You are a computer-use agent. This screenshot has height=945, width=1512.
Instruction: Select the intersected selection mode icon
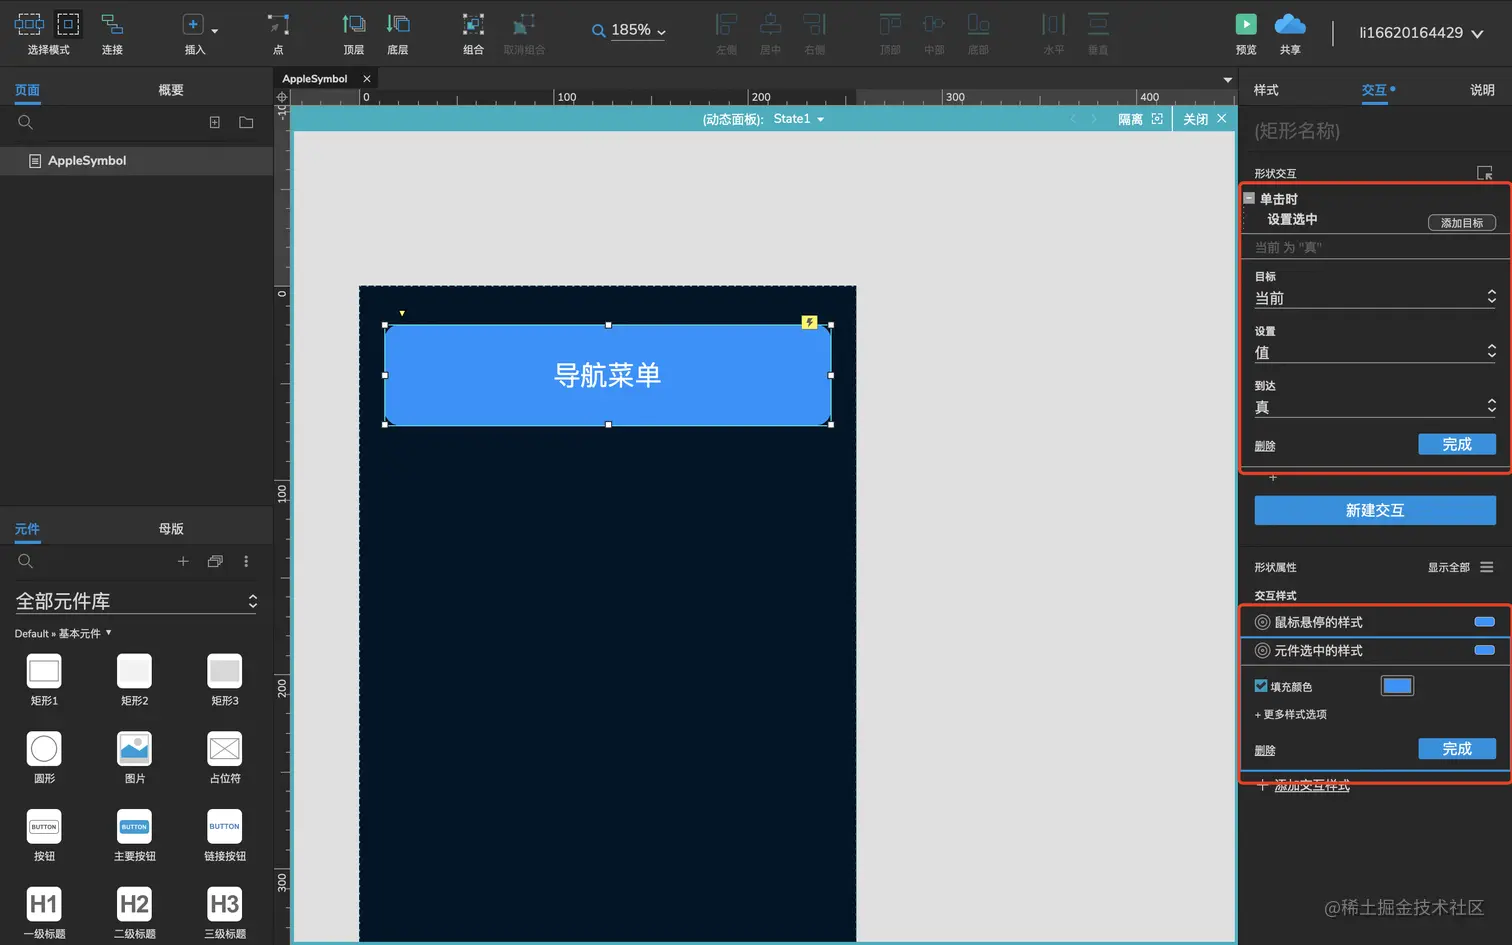pos(29,24)
